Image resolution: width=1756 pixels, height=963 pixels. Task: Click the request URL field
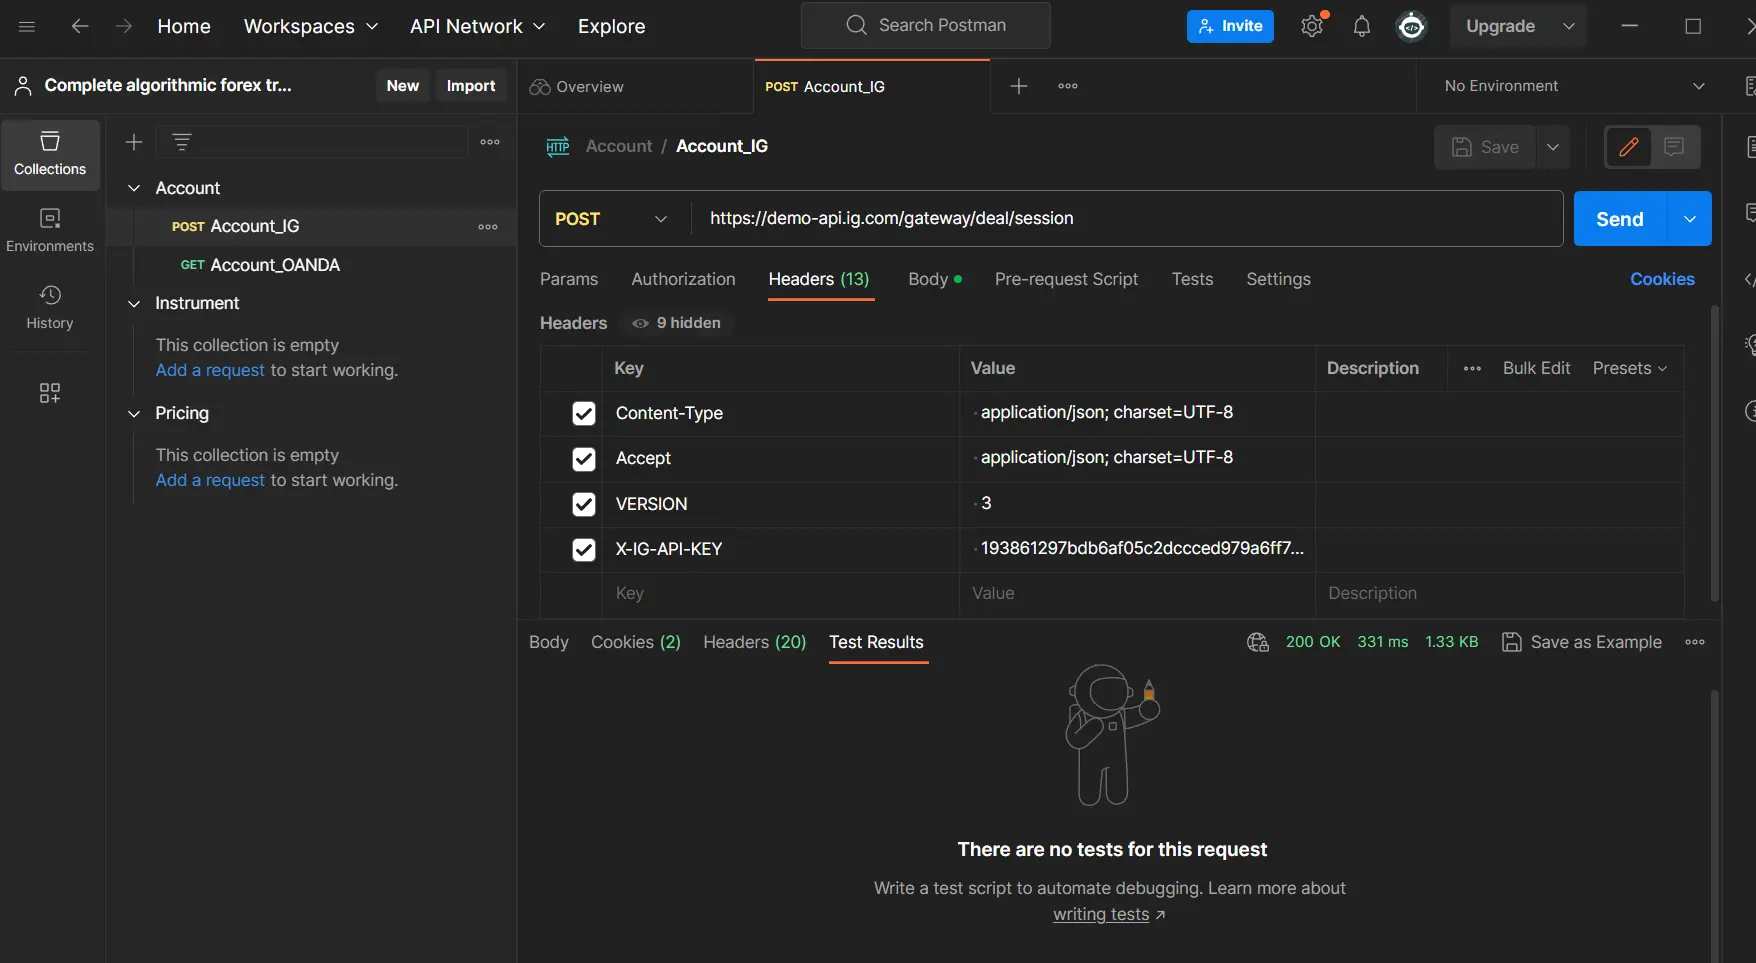click(1126, 218)
